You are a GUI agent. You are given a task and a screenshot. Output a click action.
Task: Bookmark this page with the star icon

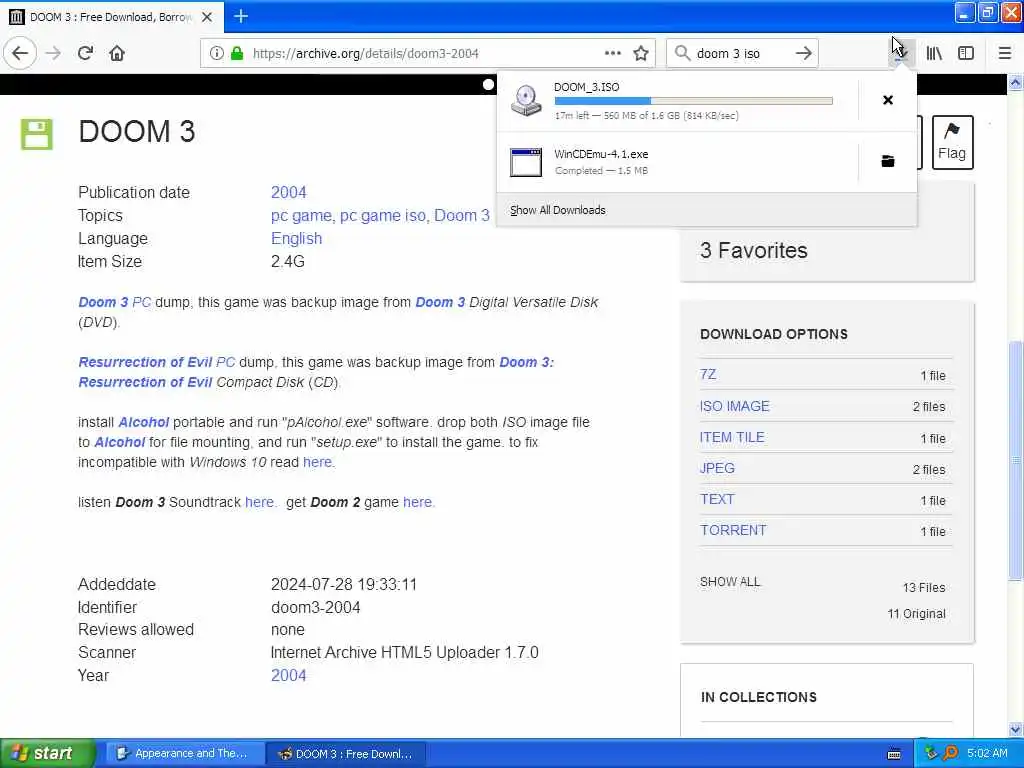point(641,53)
